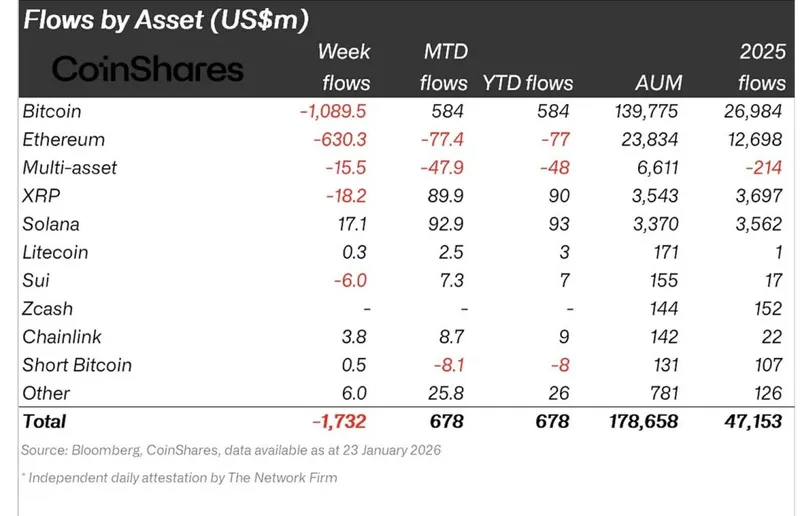This screenshot has height=516, width=800.
Task: Click the Multi-asset row label
Action: point(69,167)
